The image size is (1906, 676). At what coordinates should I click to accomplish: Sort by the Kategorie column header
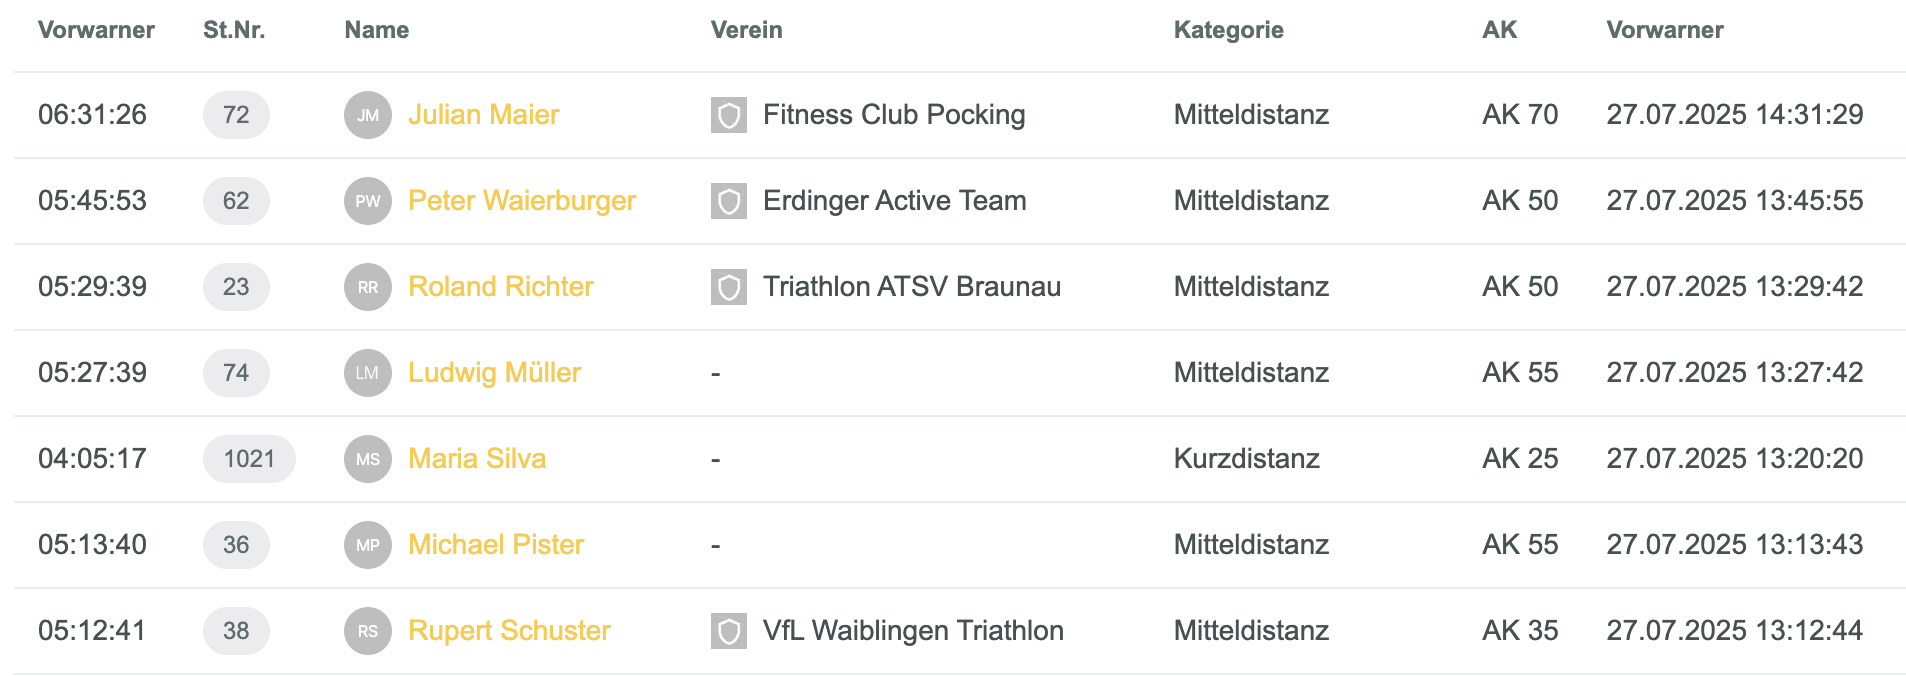1229,30
